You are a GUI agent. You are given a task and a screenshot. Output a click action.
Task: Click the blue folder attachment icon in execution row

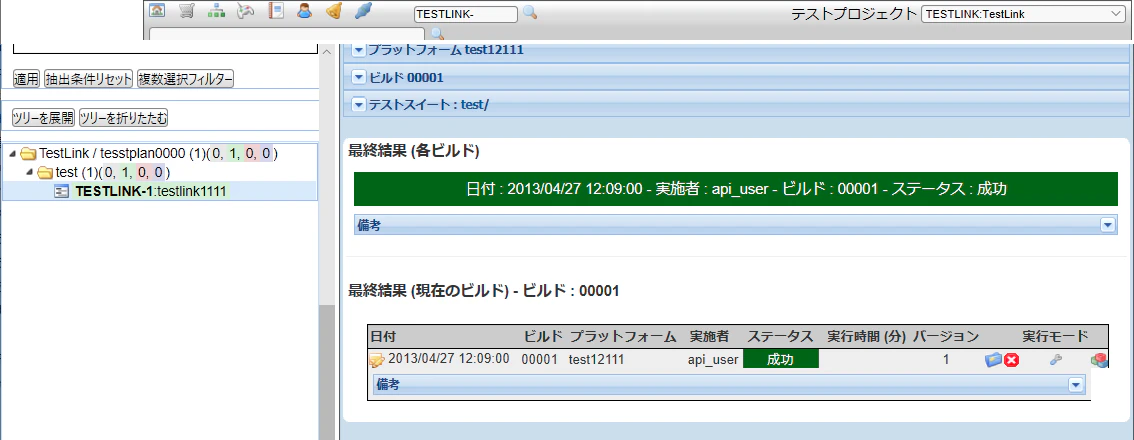pyautogui.click(x=994, y=360)
